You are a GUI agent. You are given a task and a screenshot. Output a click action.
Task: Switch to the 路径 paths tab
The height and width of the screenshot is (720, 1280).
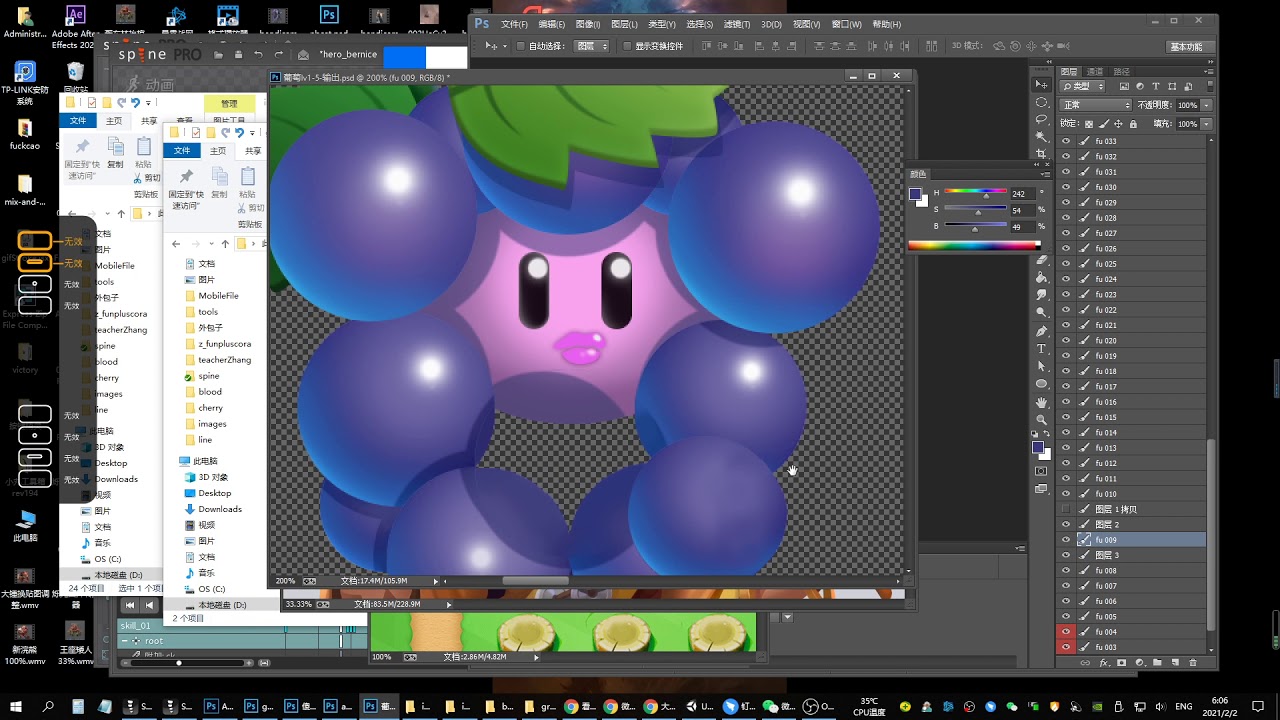[x=1121, y=72]
